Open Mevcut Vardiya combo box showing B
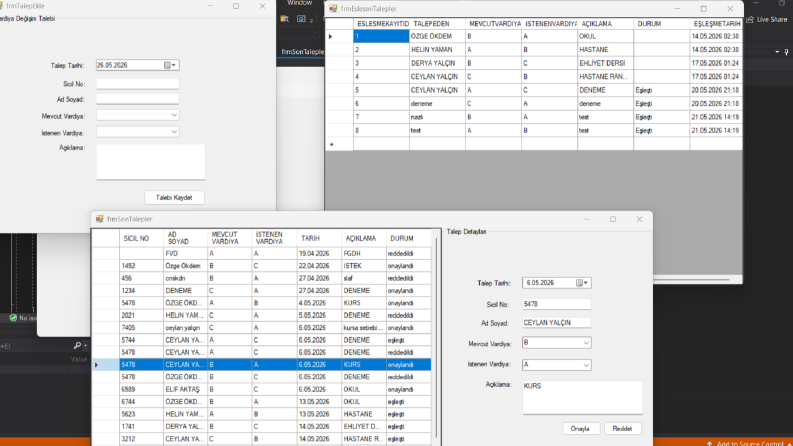The height and width of the screenshot is (446, 793). pos(556,343)
